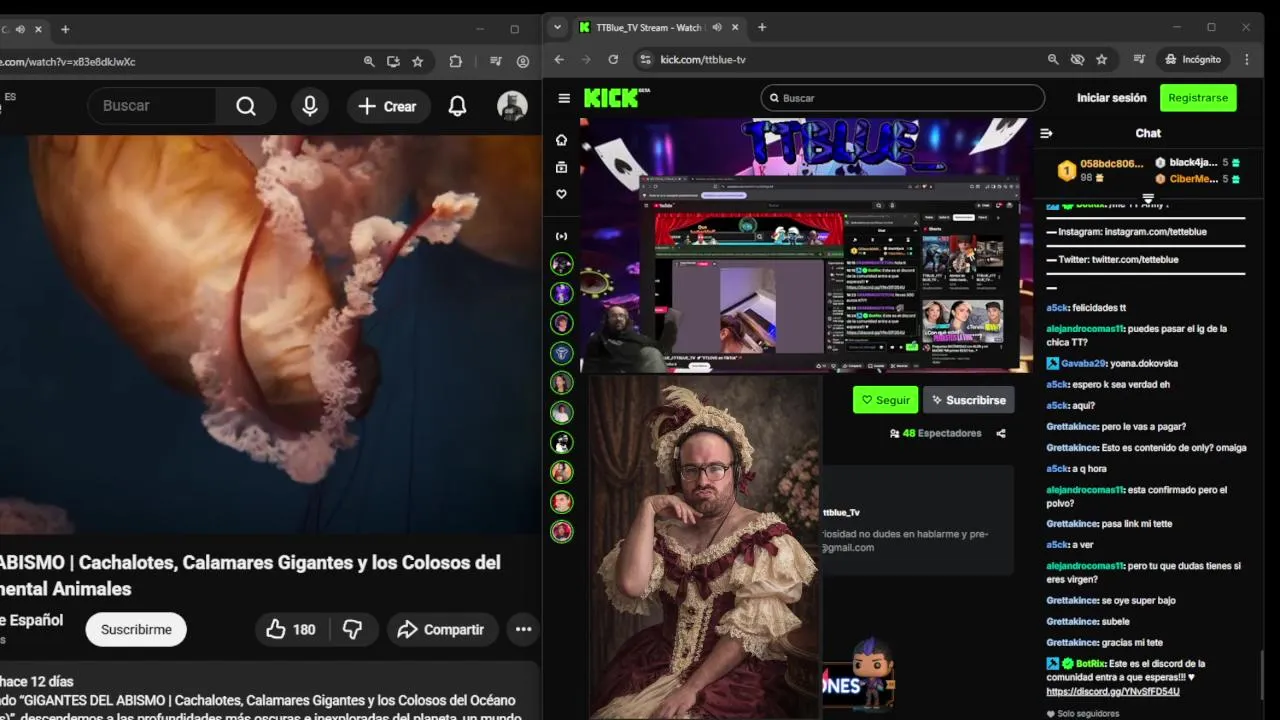
Task: Click Iniciar sesión on Kick
Action: (1111, 98)
